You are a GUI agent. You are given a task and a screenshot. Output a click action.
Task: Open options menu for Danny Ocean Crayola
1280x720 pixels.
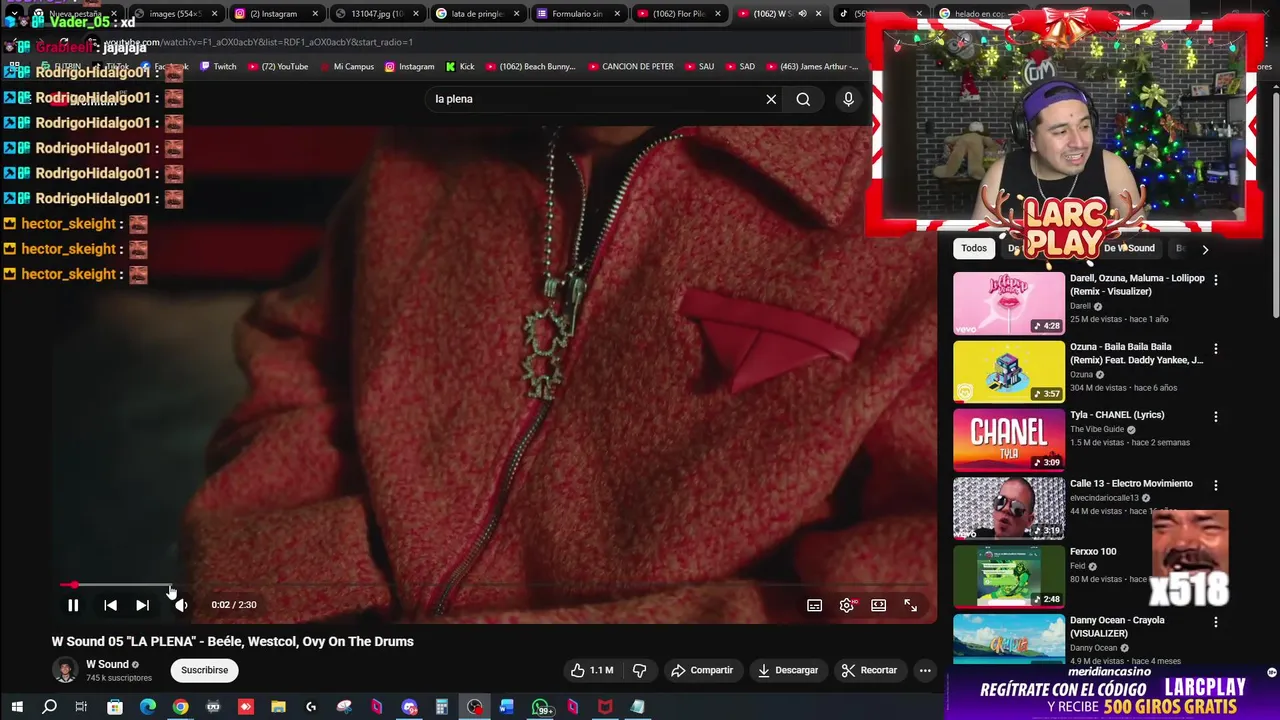click(1216, 622)
